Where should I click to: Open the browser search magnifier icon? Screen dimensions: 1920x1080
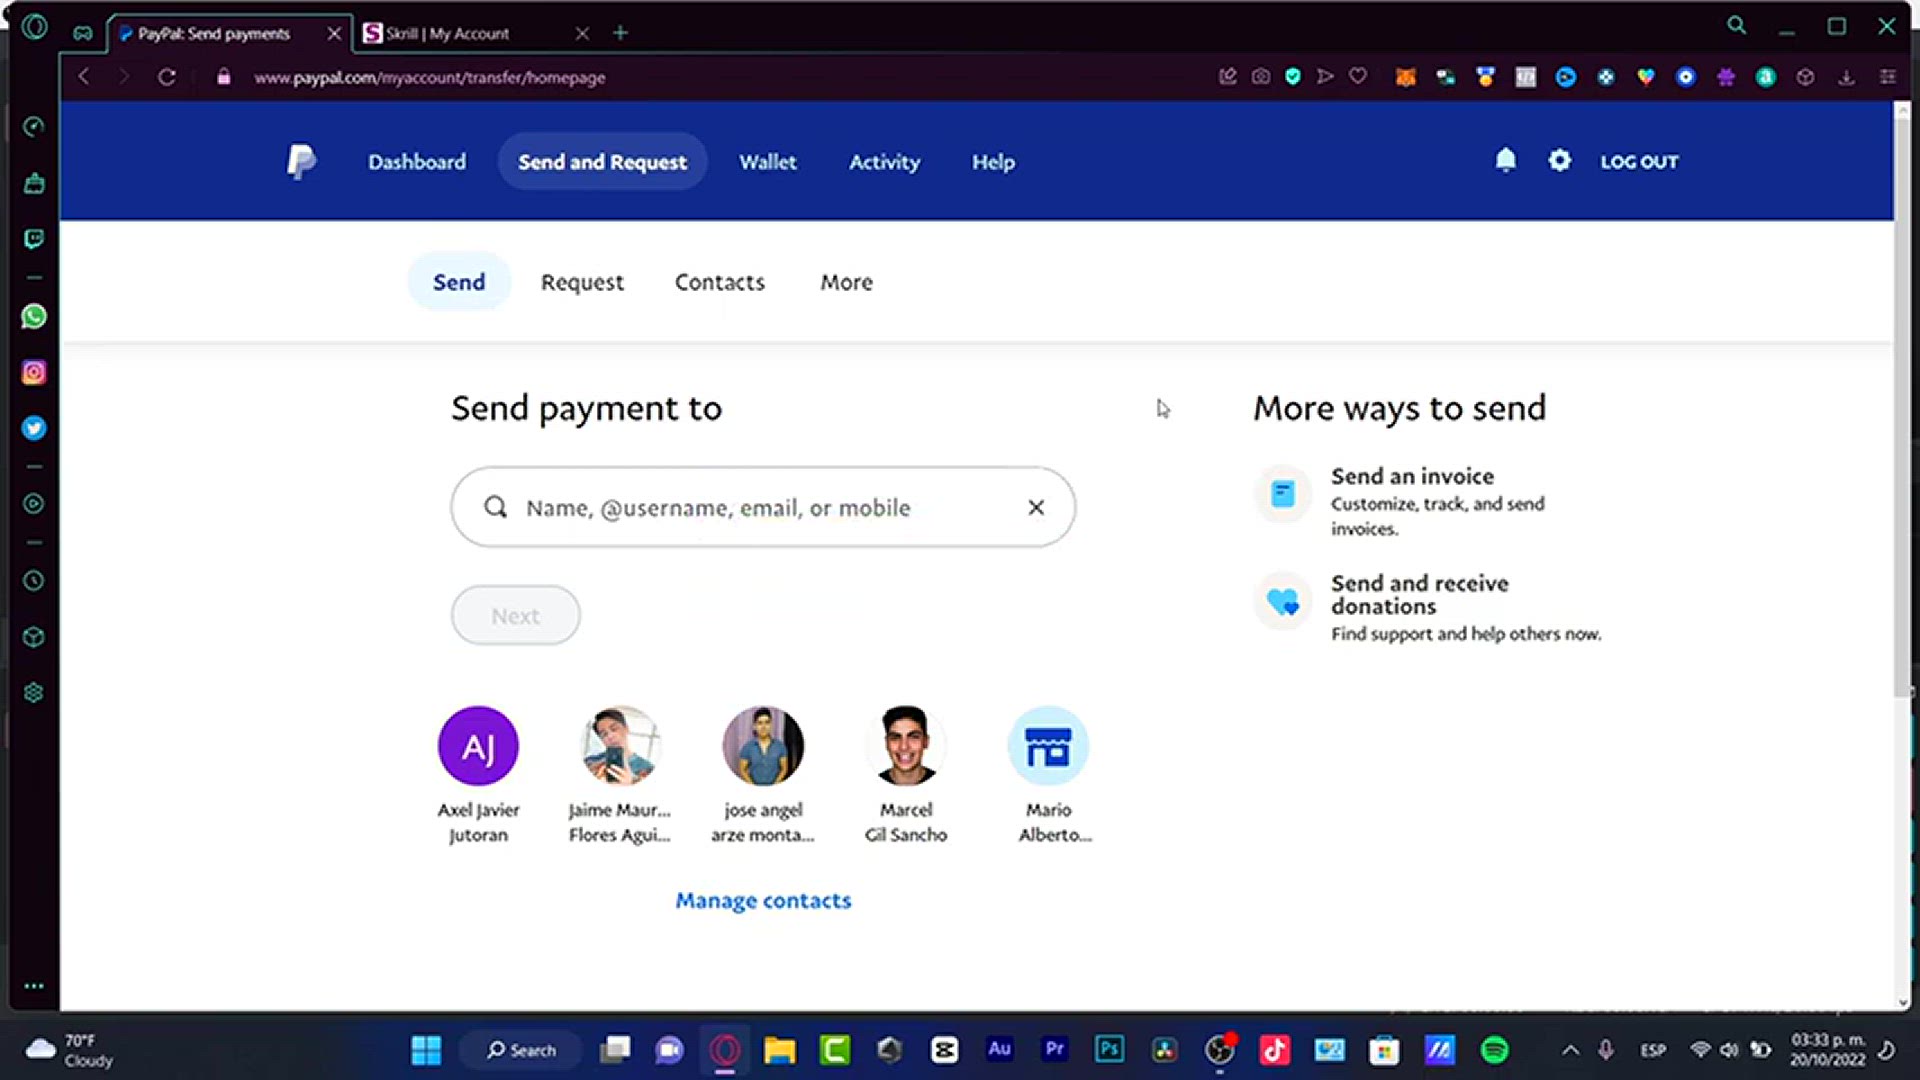pyautogui.click(x=1737, y=26)
